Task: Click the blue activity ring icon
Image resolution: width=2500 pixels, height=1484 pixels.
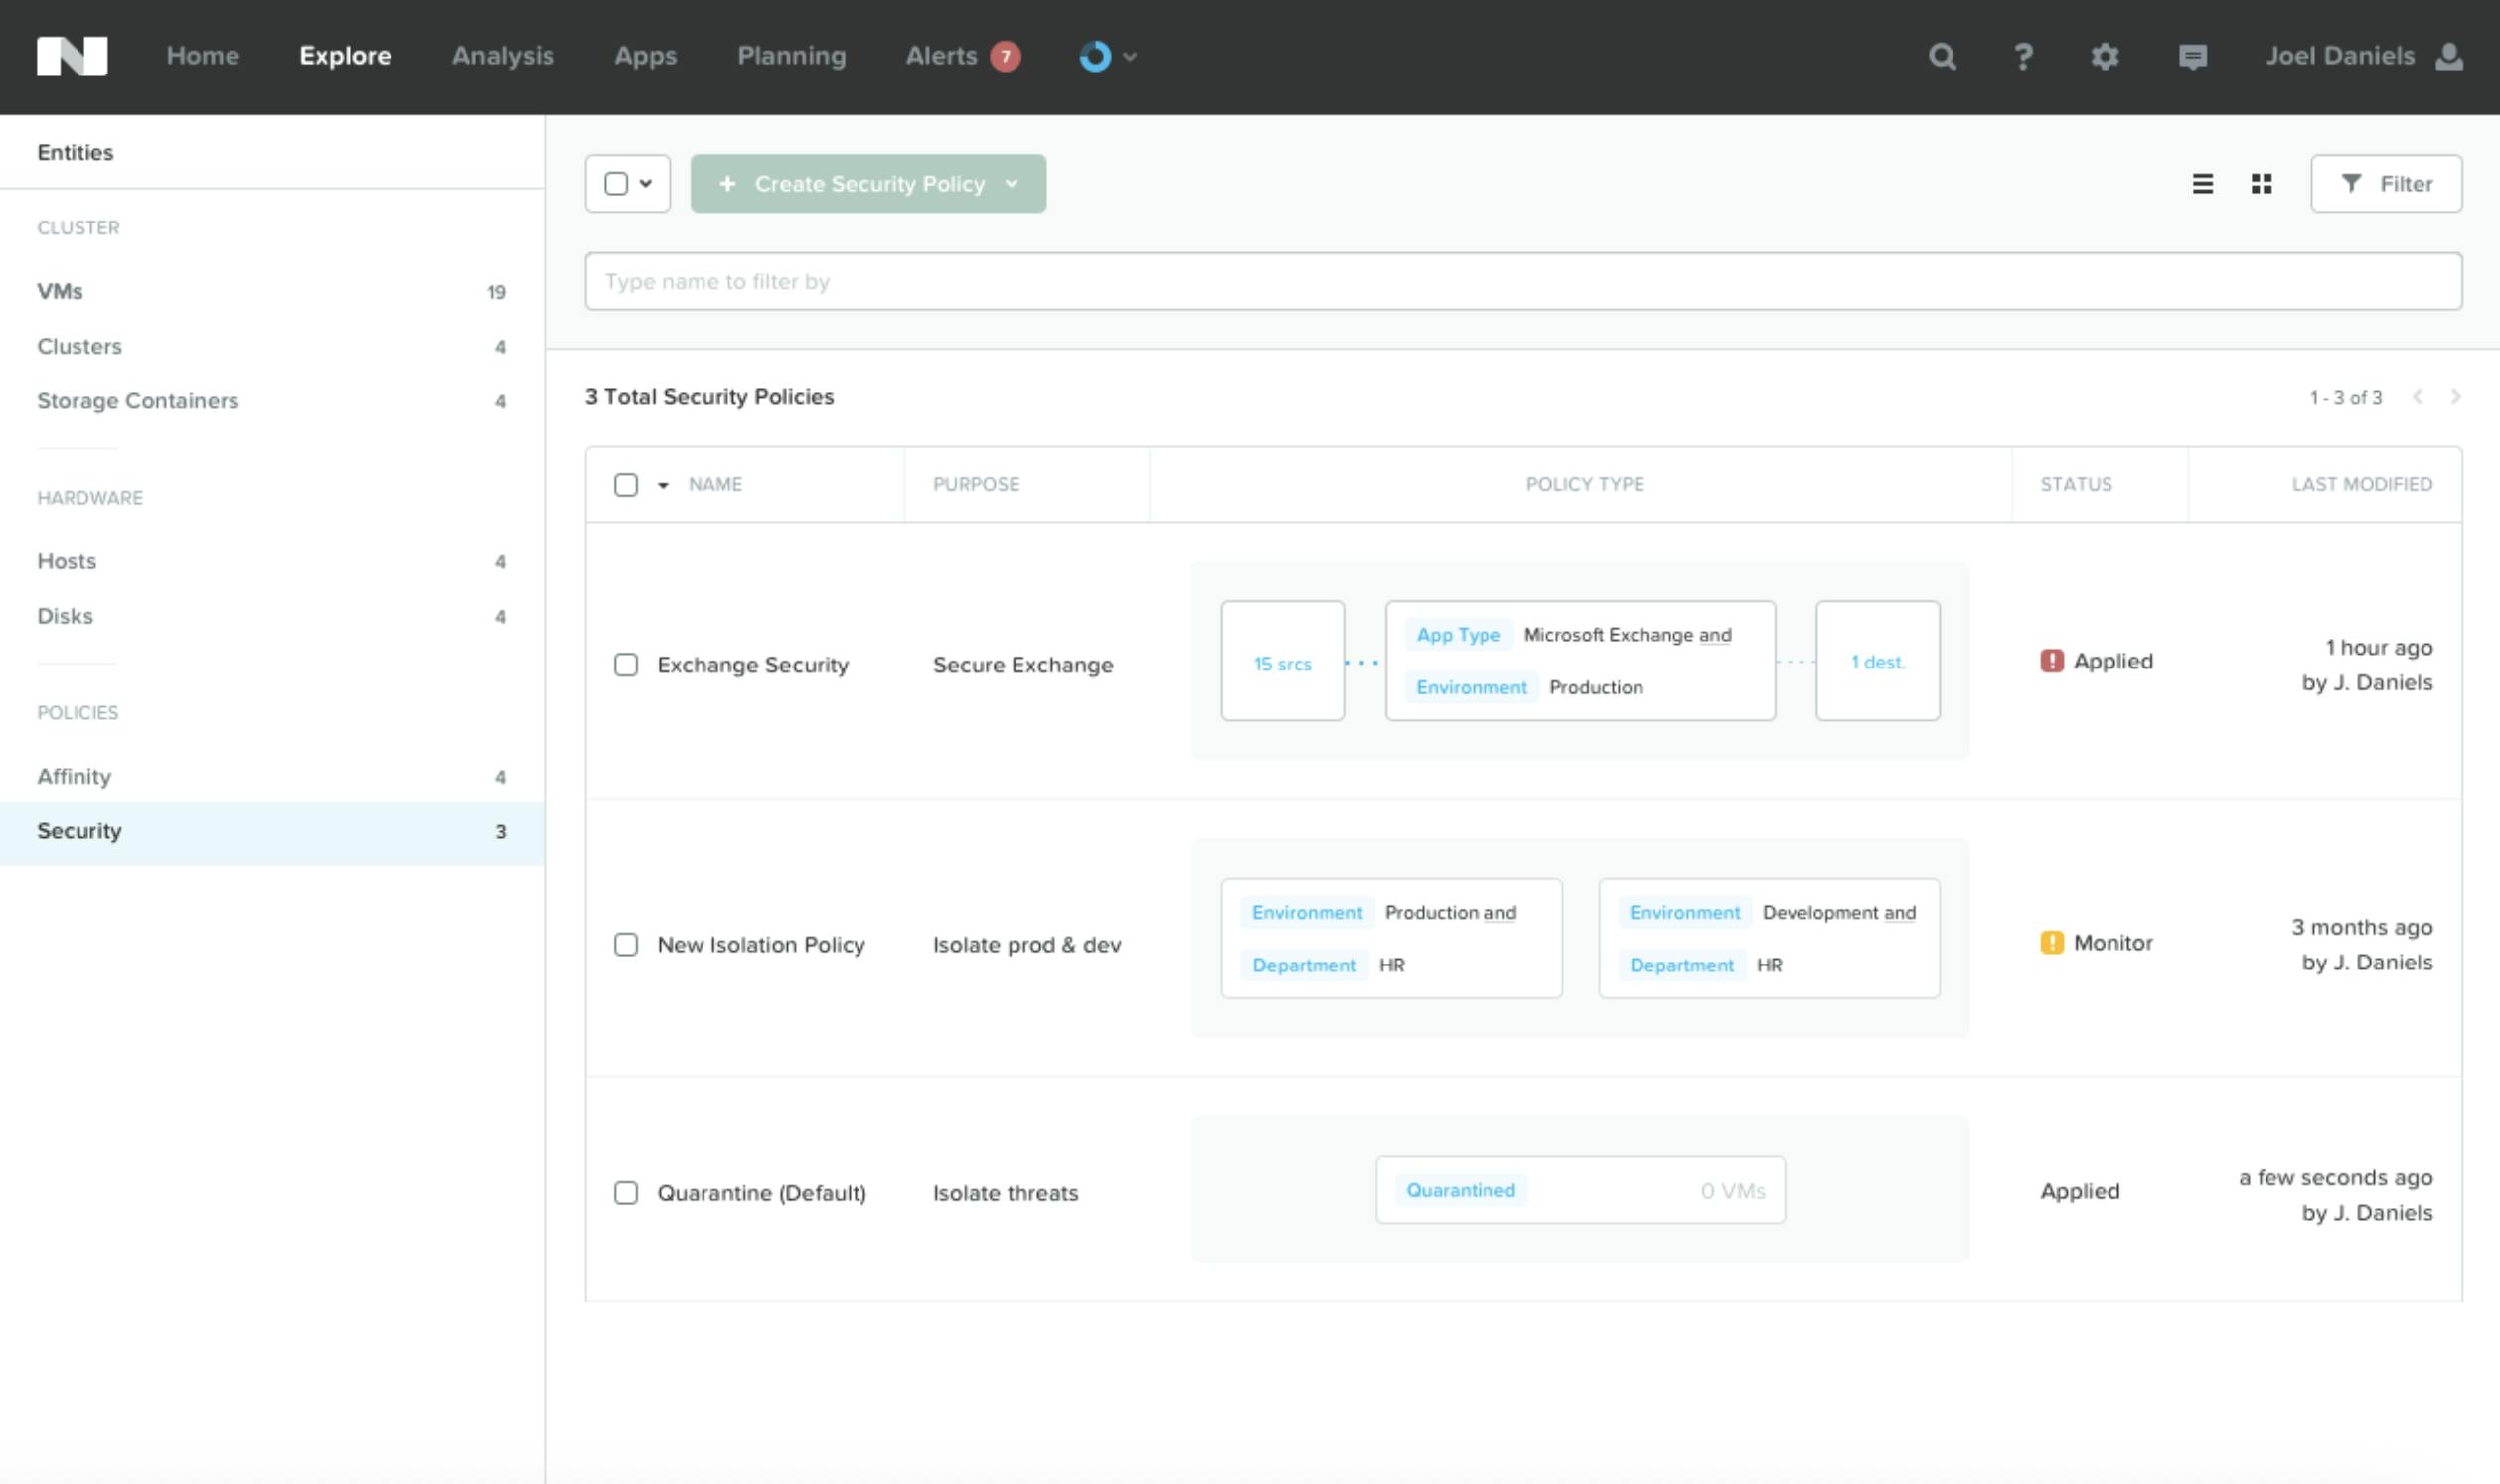Action: pos(1095,56)
